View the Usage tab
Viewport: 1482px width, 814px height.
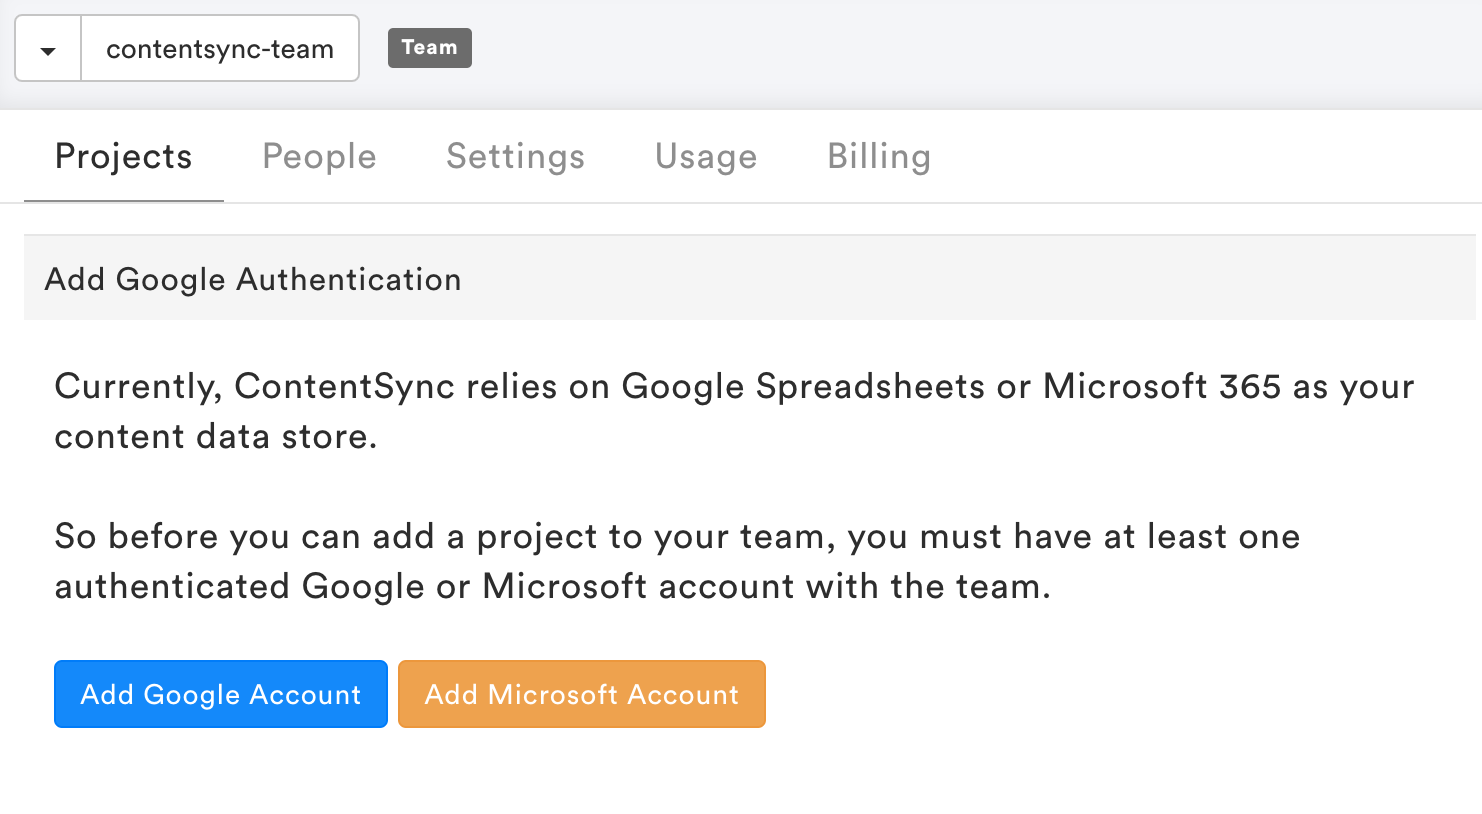point(706,157)
